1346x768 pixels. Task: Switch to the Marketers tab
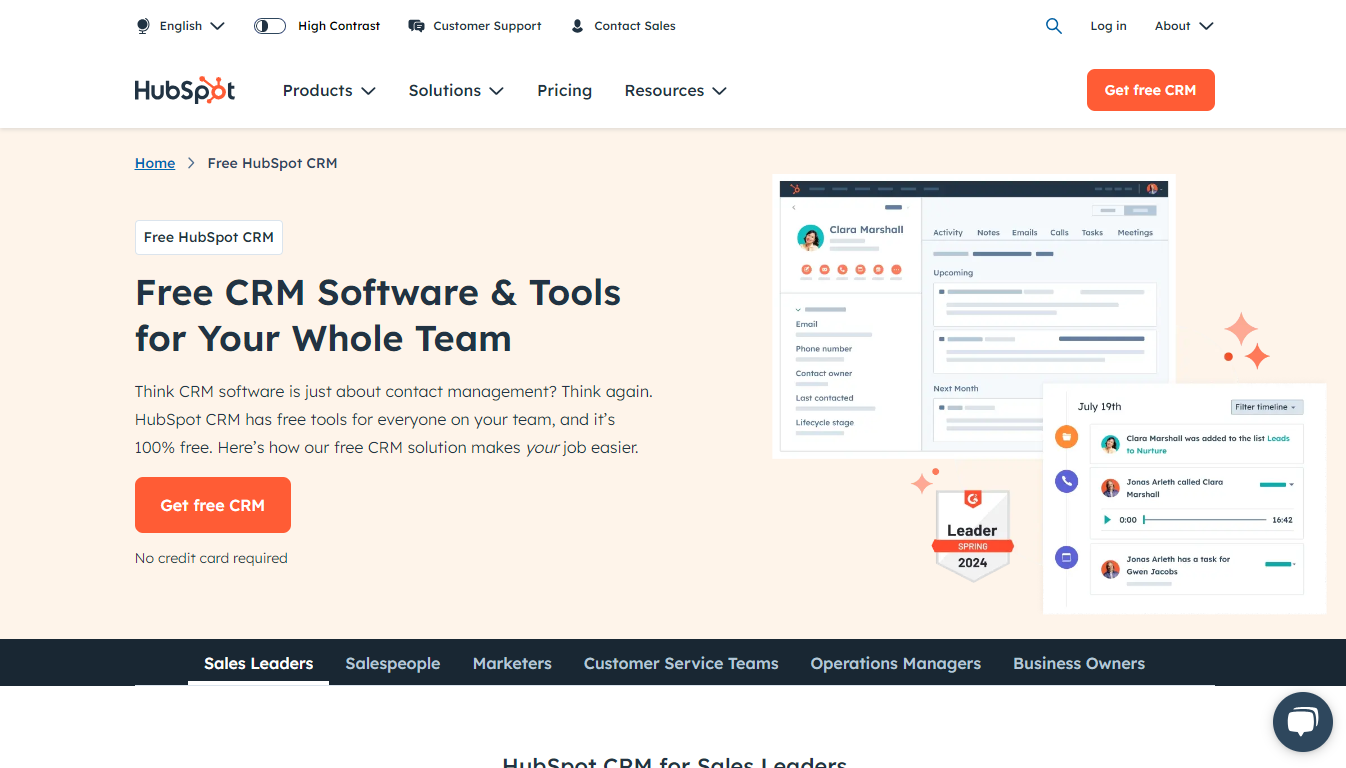pos(512,663)
